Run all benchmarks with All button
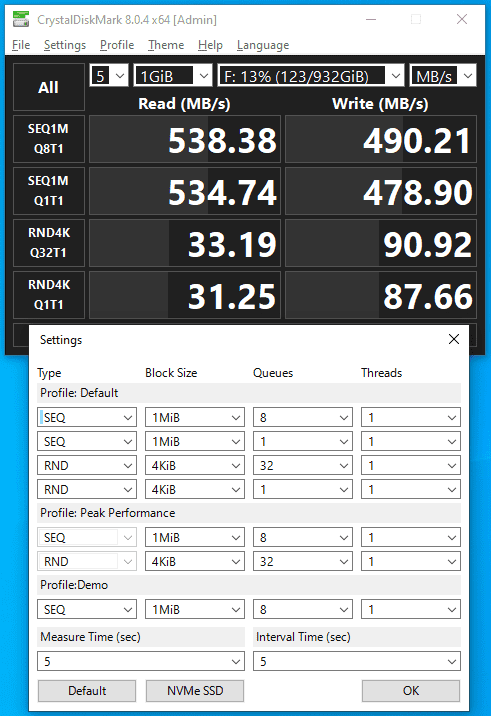 coord(49,87)
